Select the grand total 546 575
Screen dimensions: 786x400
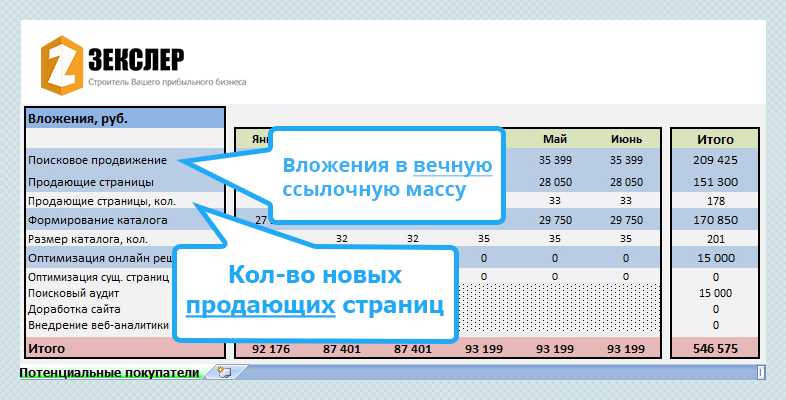(x=715, y=348)
